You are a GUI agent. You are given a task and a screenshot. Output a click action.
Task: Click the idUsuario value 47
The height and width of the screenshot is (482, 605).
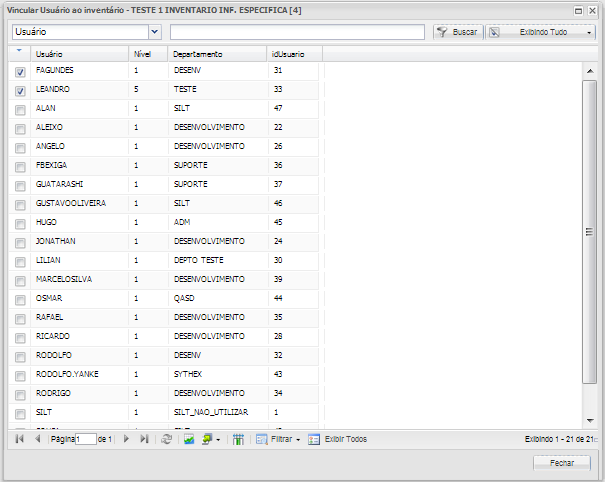[278, 108]
